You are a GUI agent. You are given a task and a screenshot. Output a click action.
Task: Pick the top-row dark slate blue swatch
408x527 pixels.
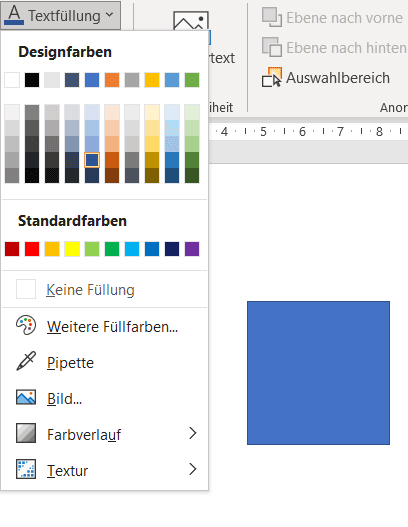pos(72,80)
